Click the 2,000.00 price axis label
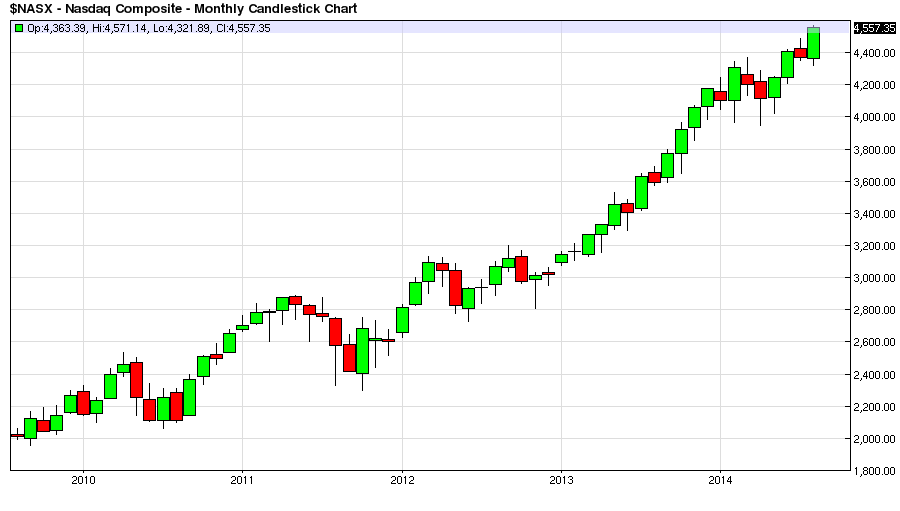 tap(874, 439)
